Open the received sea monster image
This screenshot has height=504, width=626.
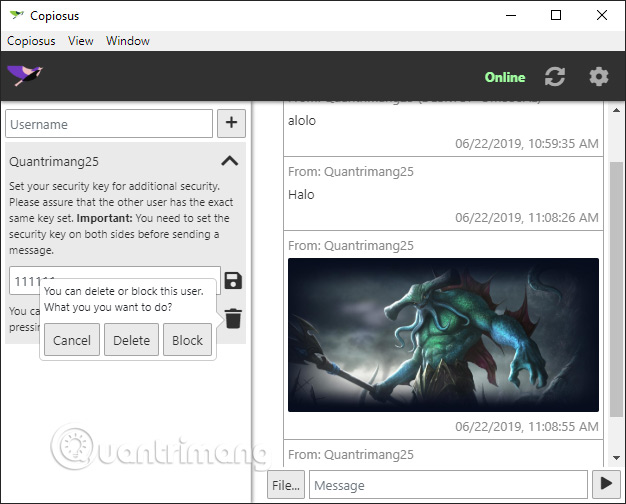tap(443, 335)
